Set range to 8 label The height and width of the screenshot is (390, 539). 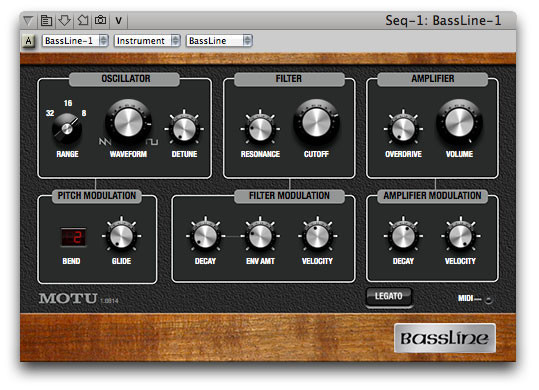click(x=84, y=113)
